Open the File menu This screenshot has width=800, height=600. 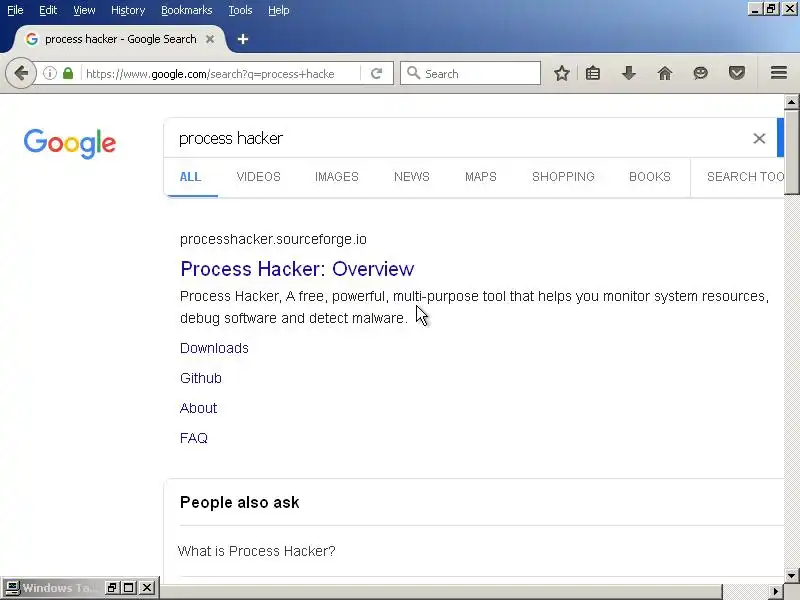15,10
